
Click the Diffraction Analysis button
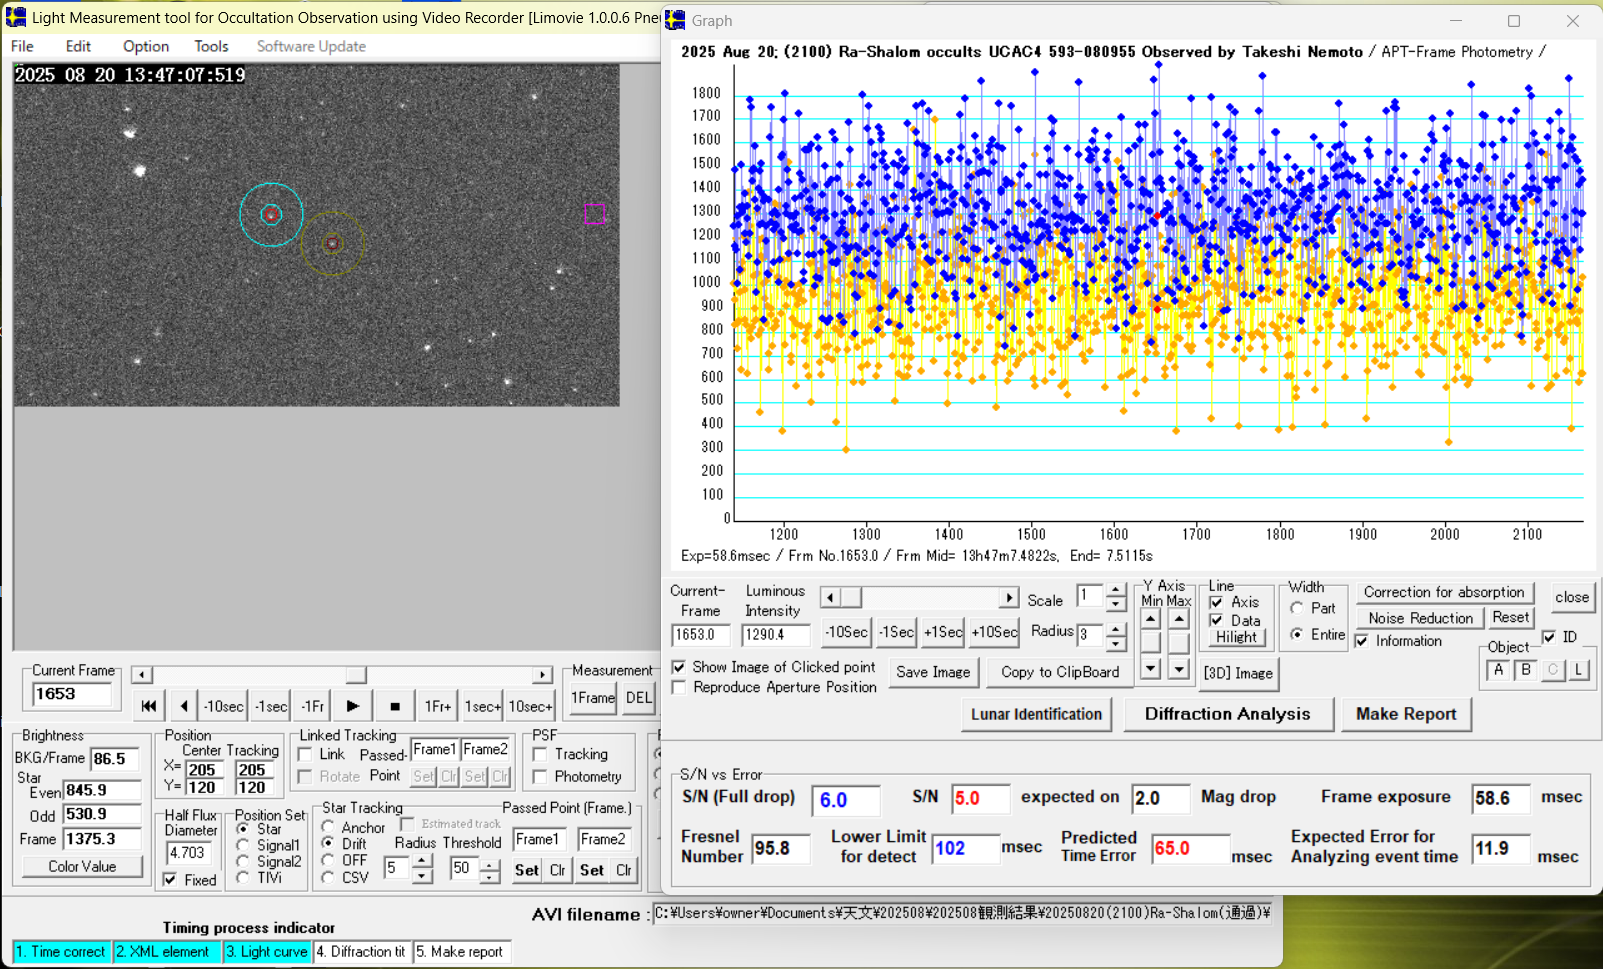tap(1227, 714)
